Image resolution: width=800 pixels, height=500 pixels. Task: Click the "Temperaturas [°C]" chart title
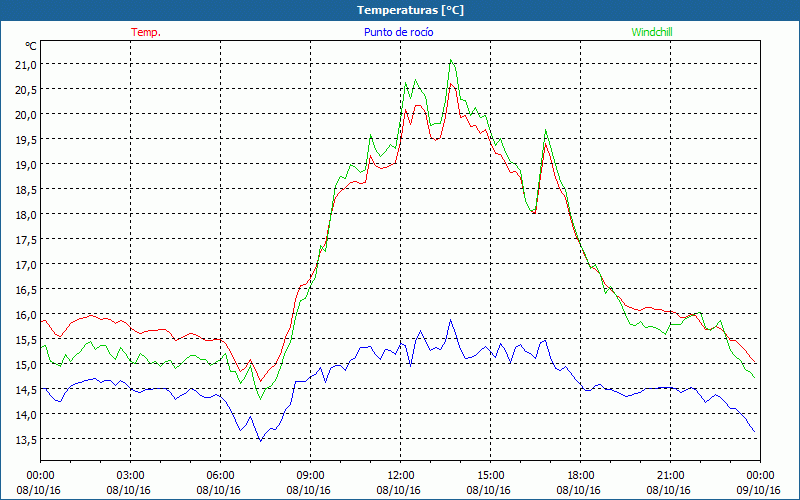(x=410, y=10)
